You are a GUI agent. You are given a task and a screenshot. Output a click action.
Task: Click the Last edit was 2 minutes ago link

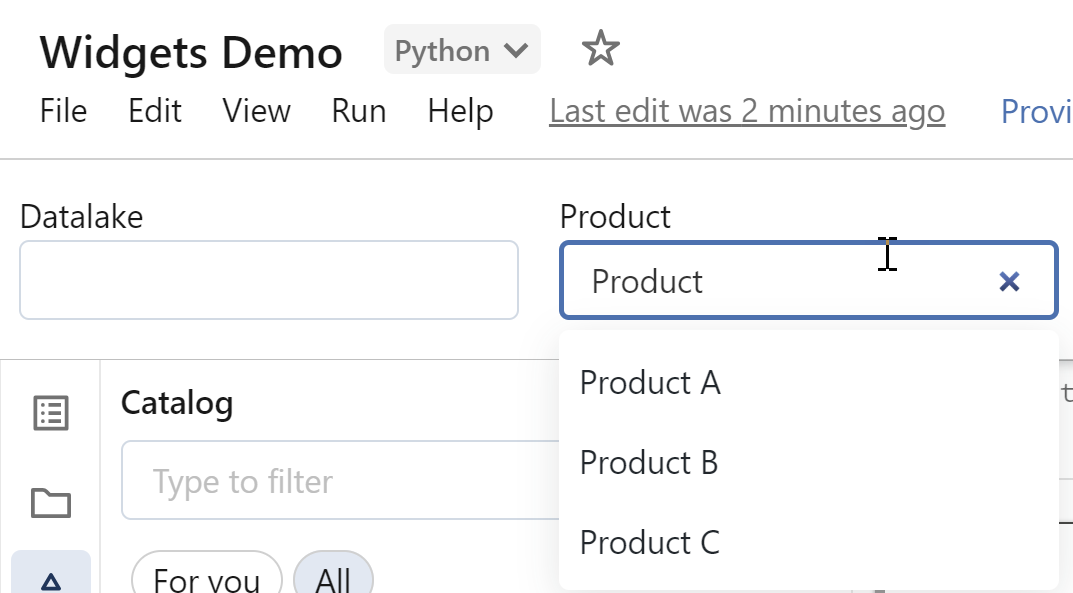tap(747, 111)
